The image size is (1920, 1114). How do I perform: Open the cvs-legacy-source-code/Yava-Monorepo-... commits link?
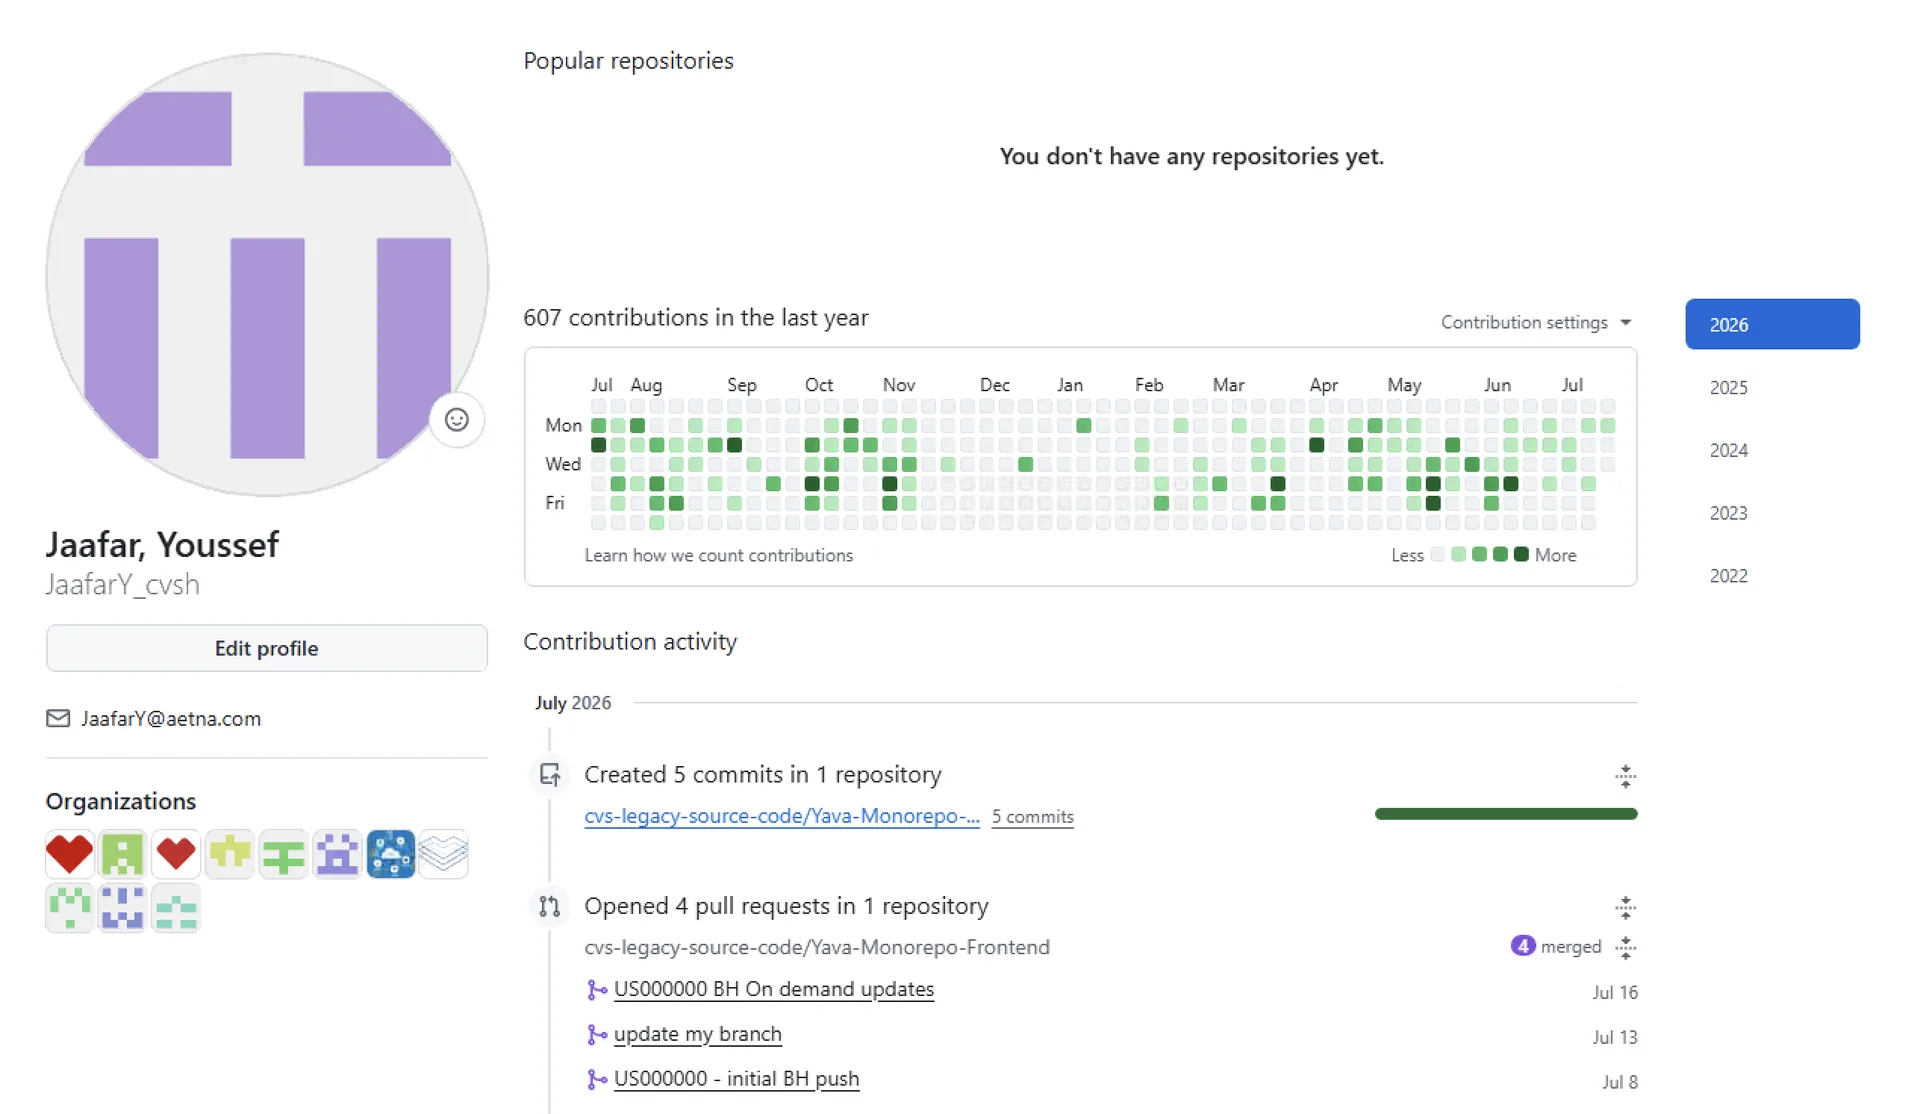782,816
